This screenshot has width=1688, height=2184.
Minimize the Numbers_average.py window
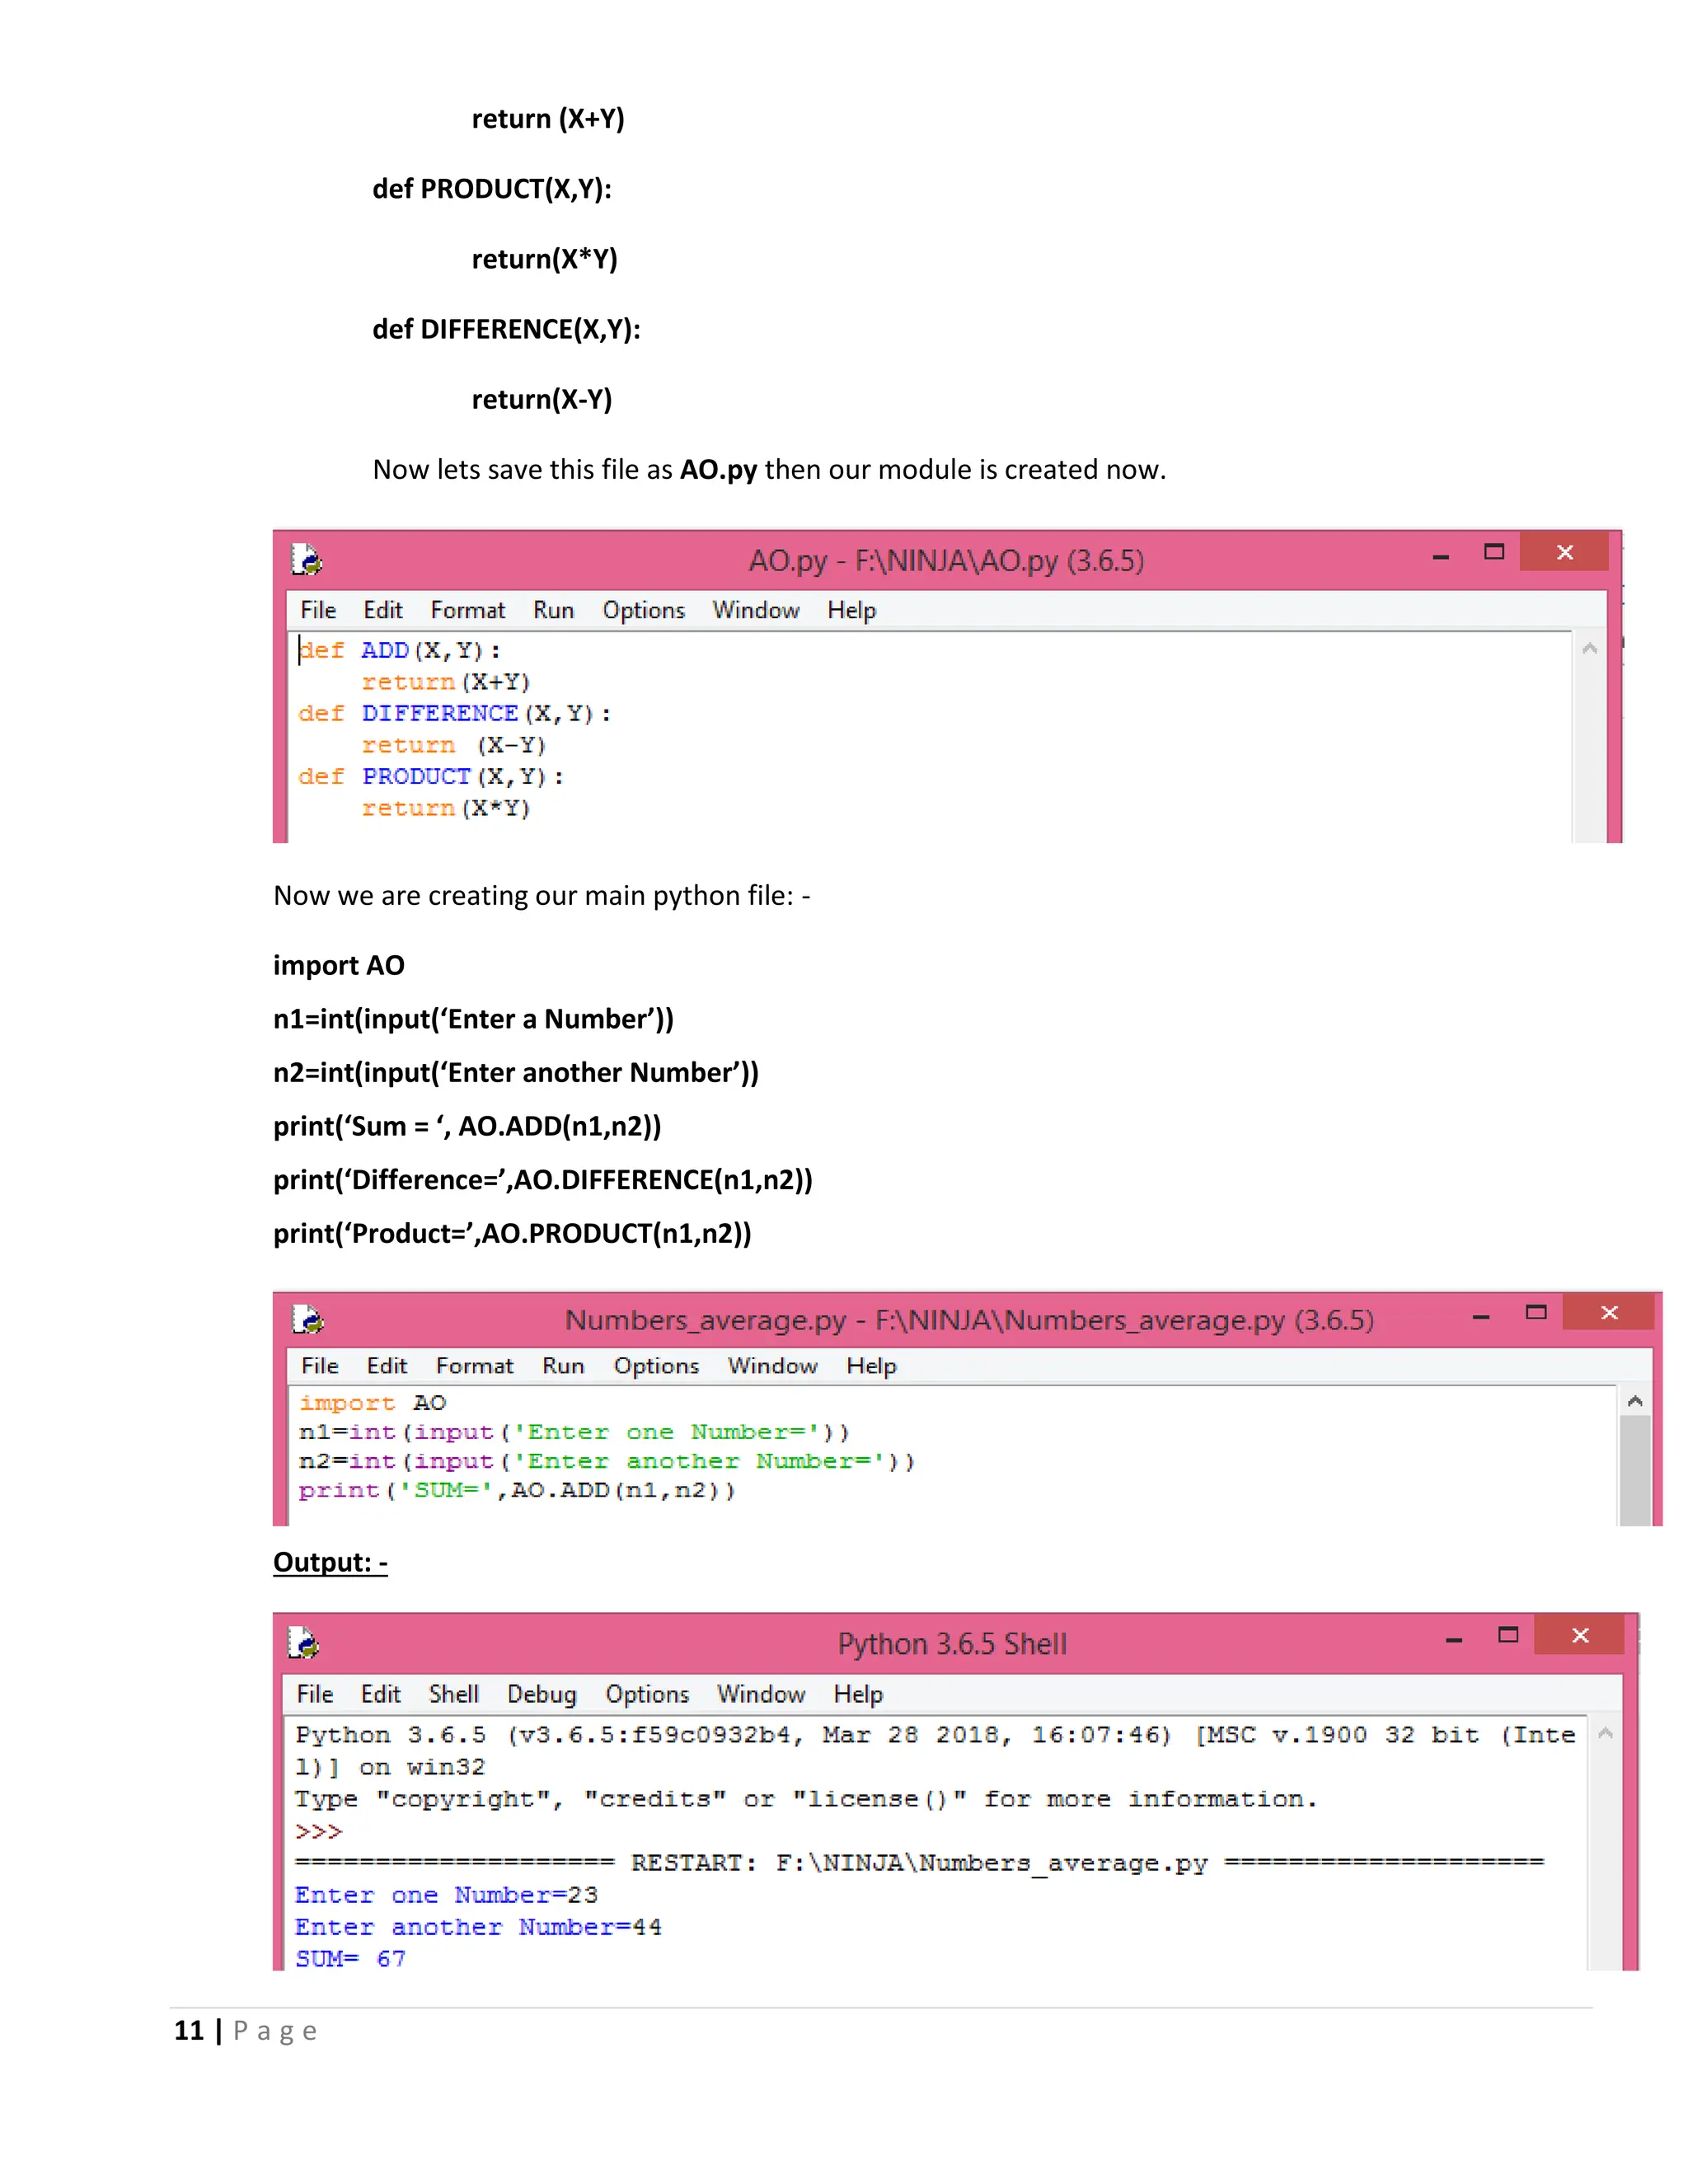1481,1317
